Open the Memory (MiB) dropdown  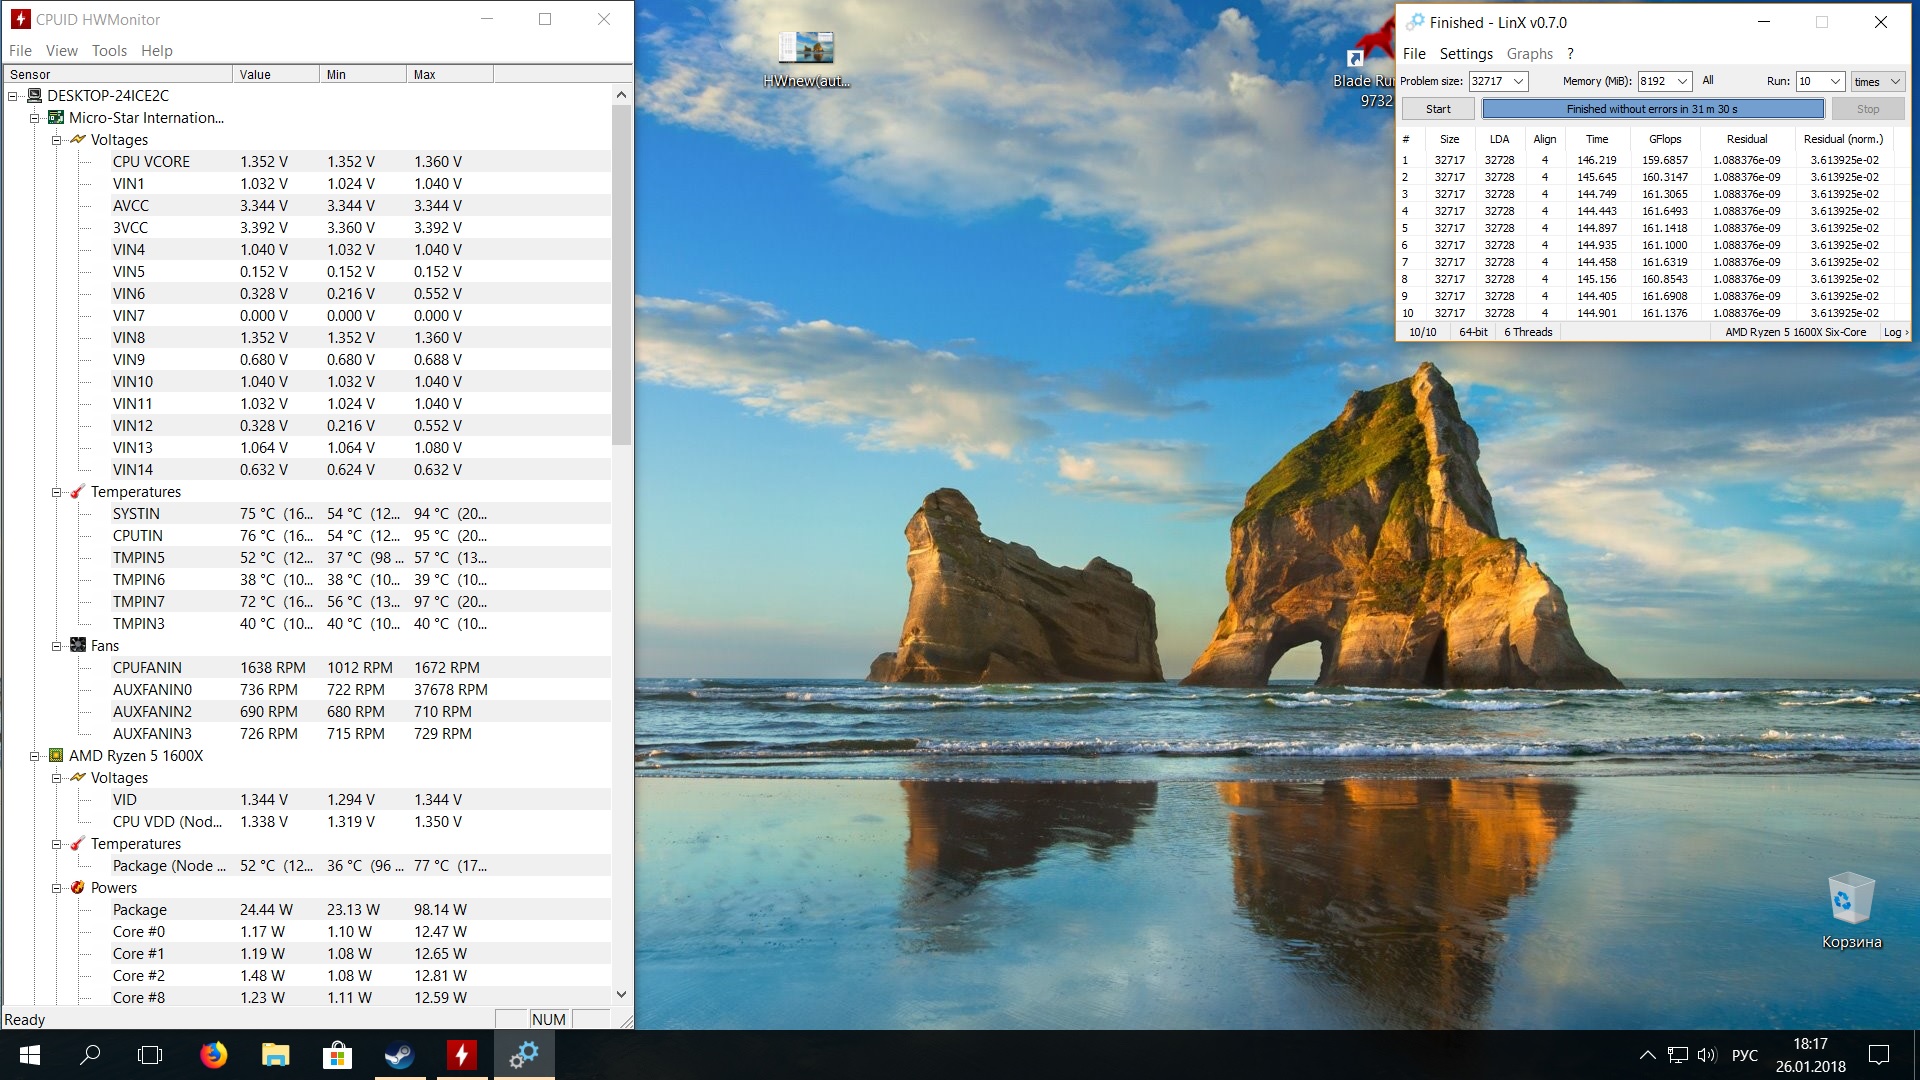(1683, 81)
